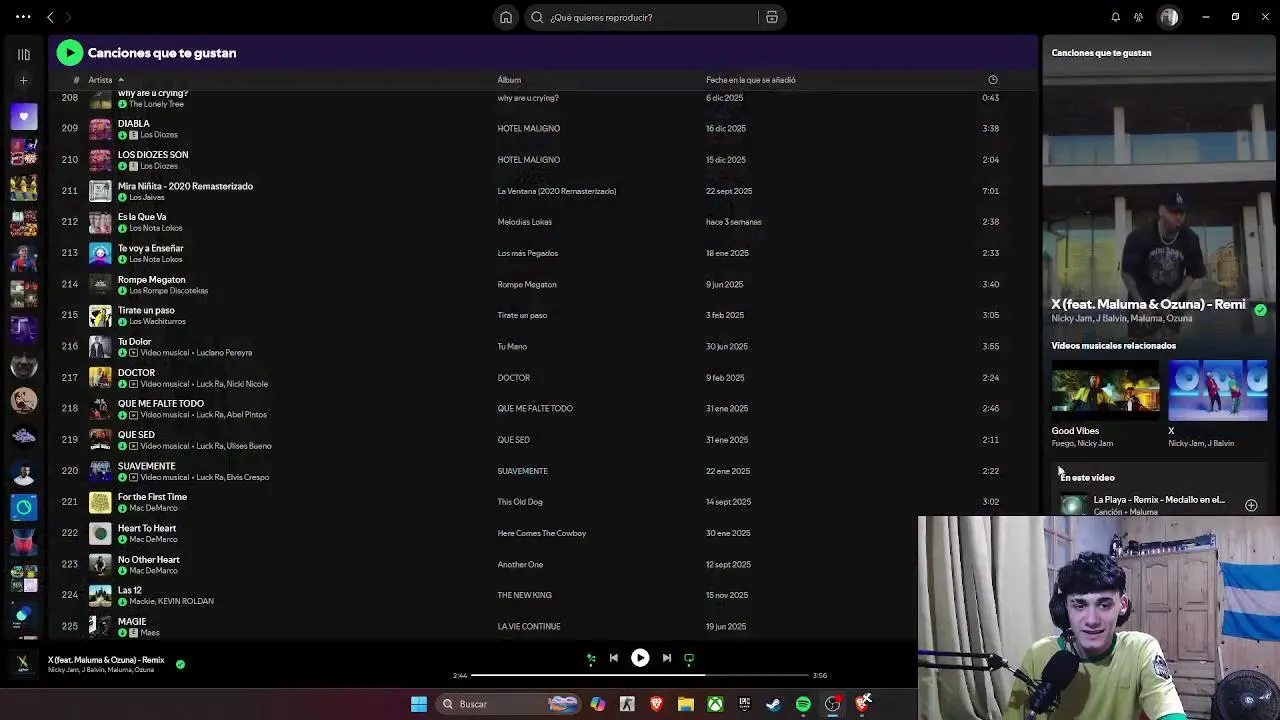Seek within the playback progress bar
1280x720 pixels.
click(x=640, y=675)
